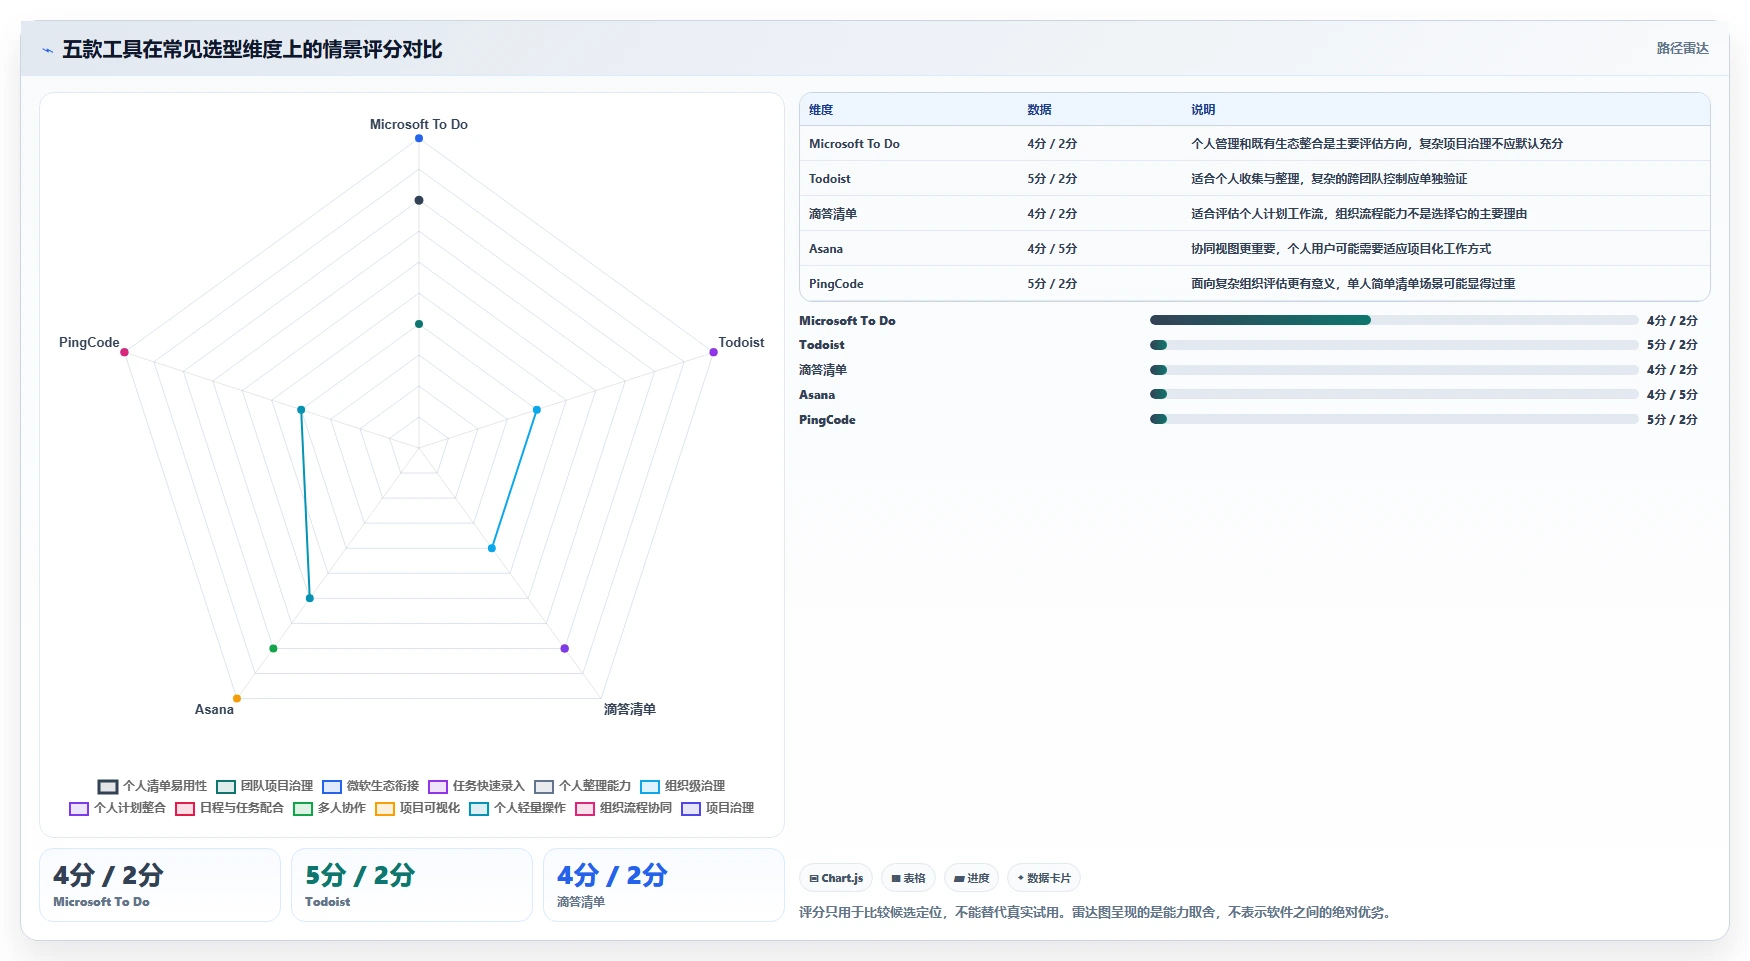The width and height of the screenshot is (1750, 961).
Task: Toggle the 任务快速录入 legend entry
Action: tap(476, 786)
